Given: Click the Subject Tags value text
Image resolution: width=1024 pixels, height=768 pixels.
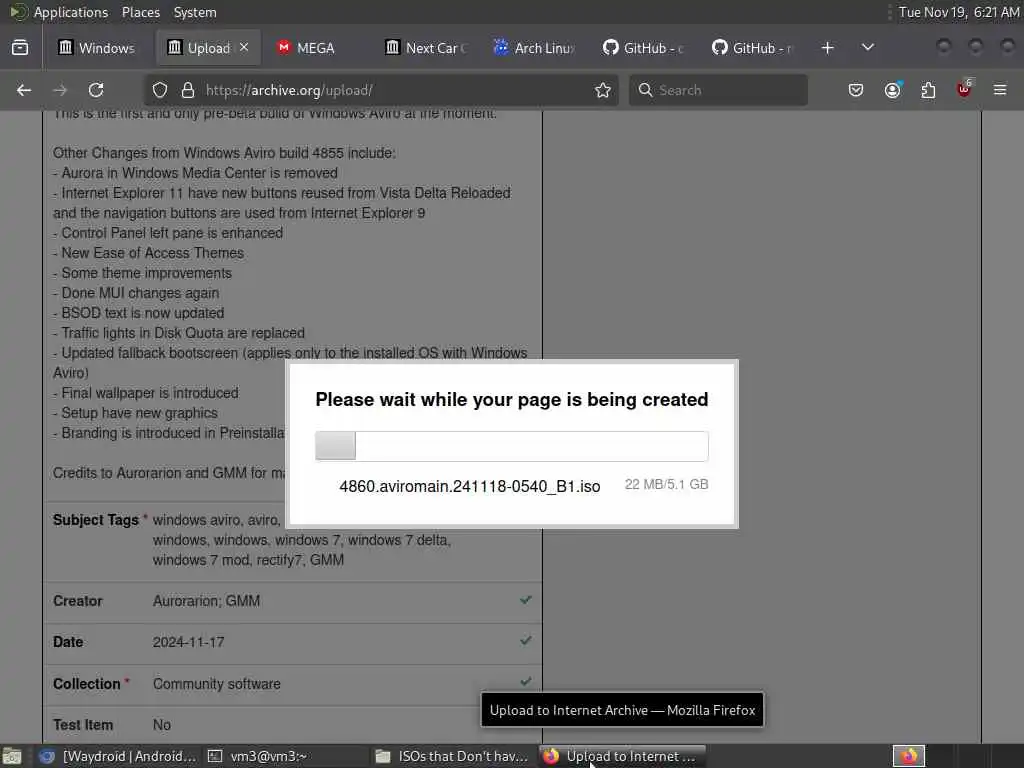Looking at the screenshot, I should (x=302, y=540).
